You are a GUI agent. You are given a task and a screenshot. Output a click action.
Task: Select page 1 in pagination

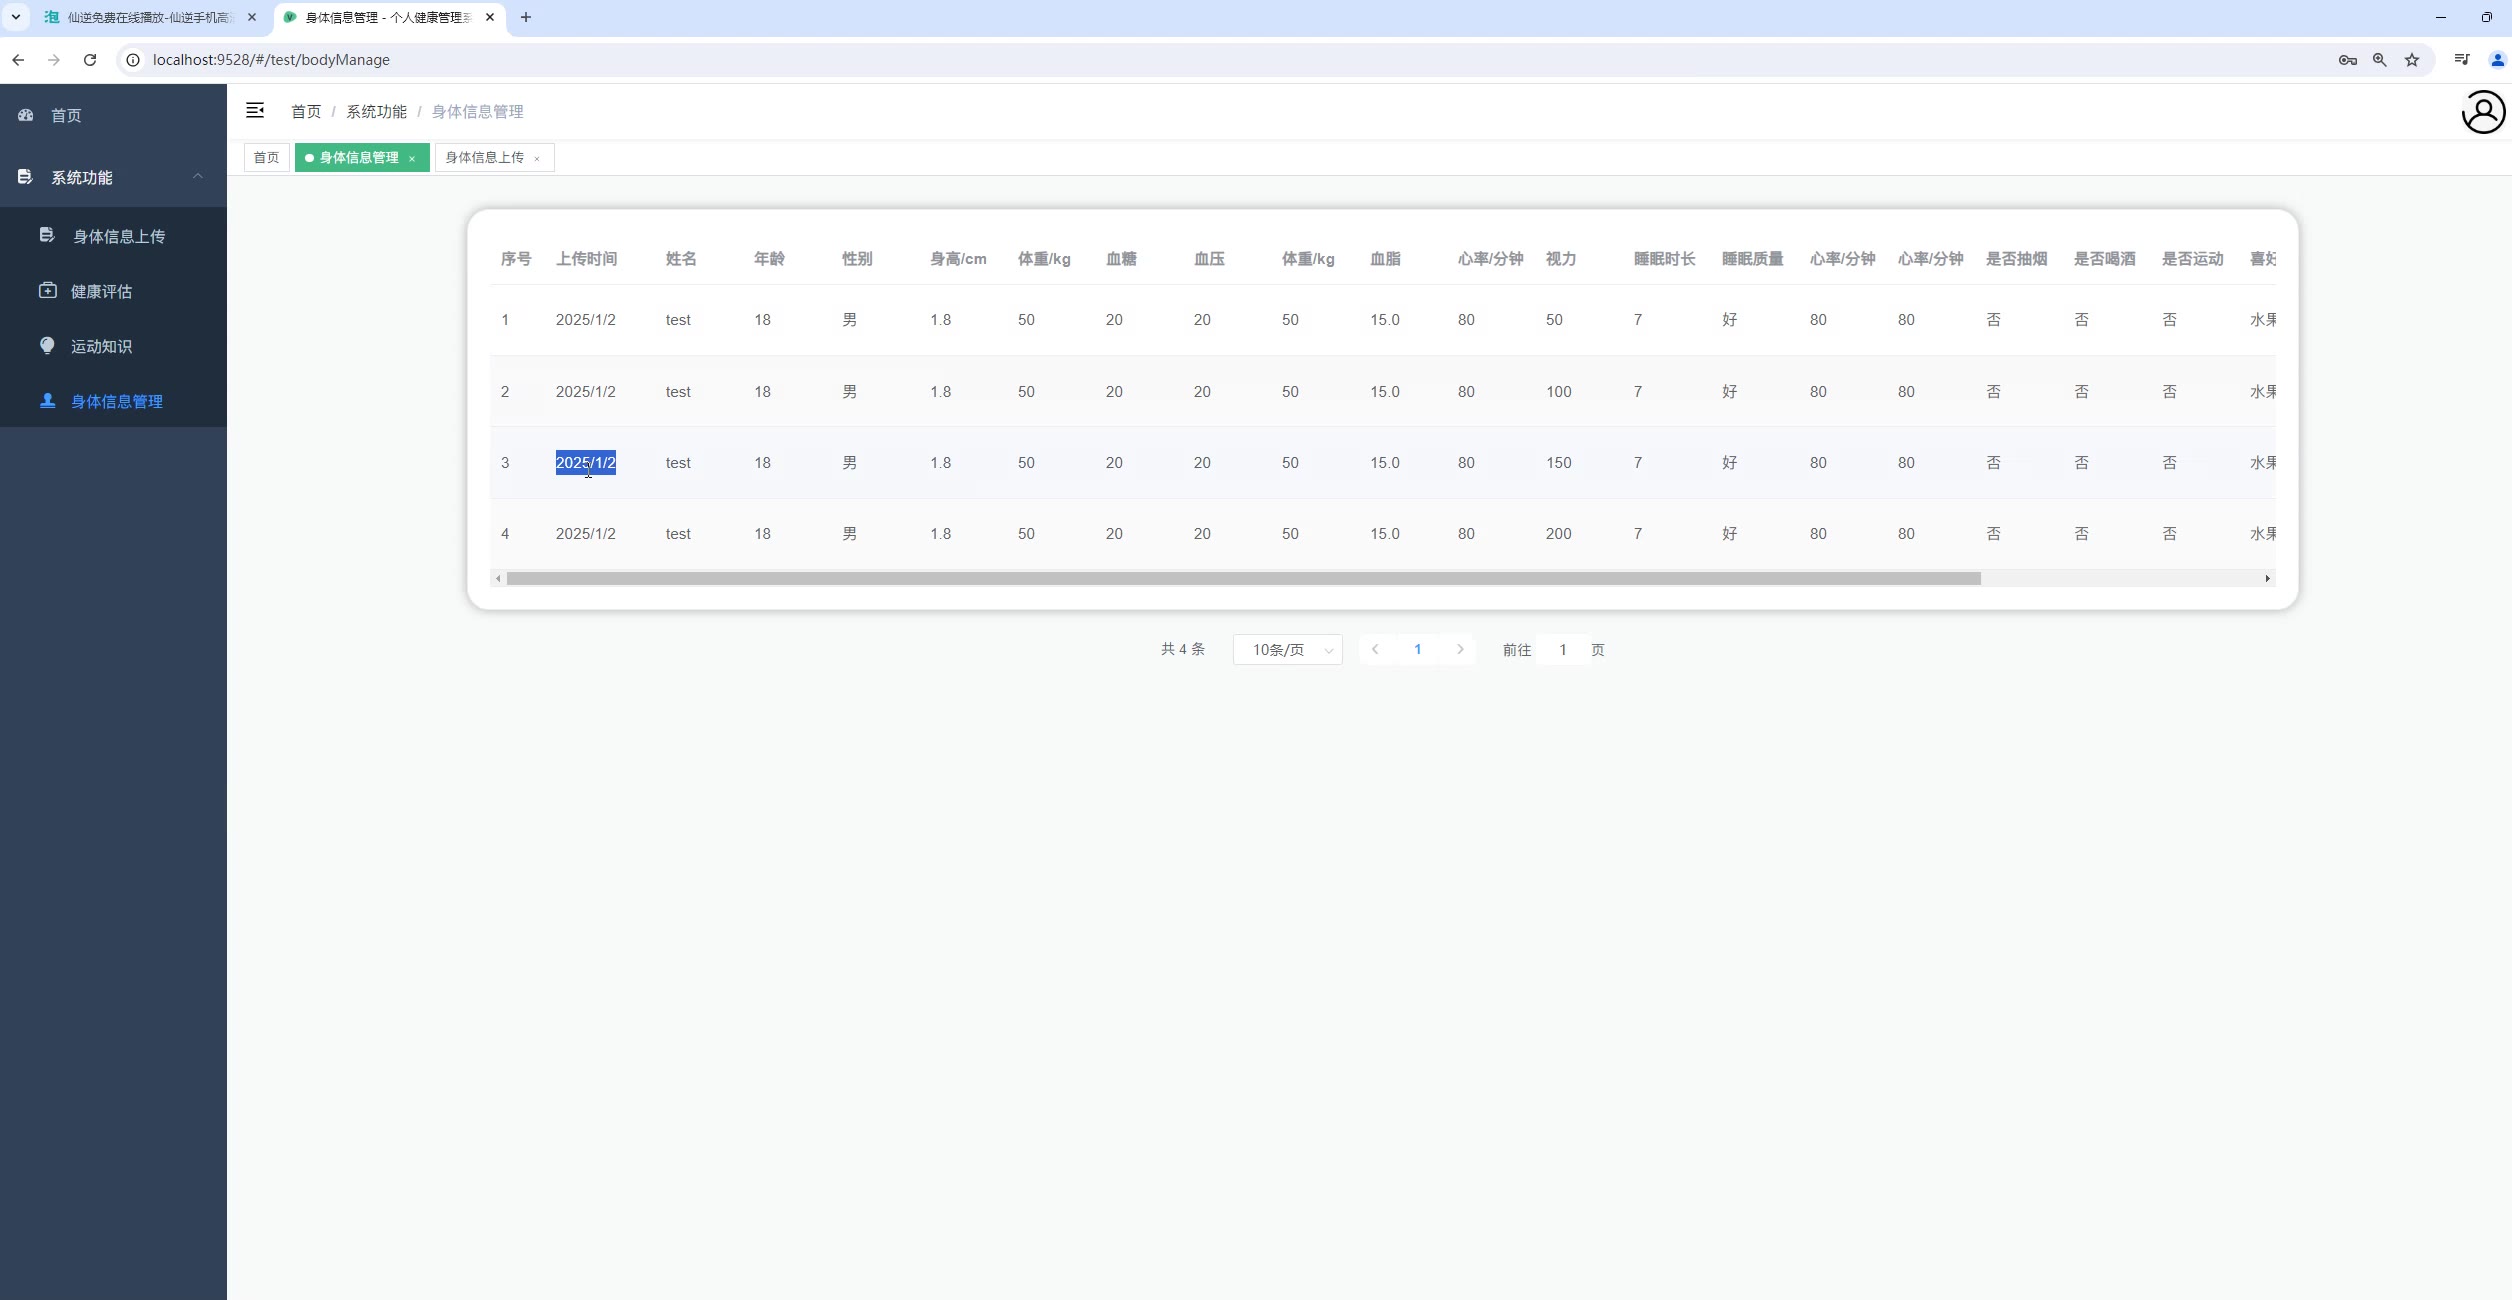point(1418,649)
